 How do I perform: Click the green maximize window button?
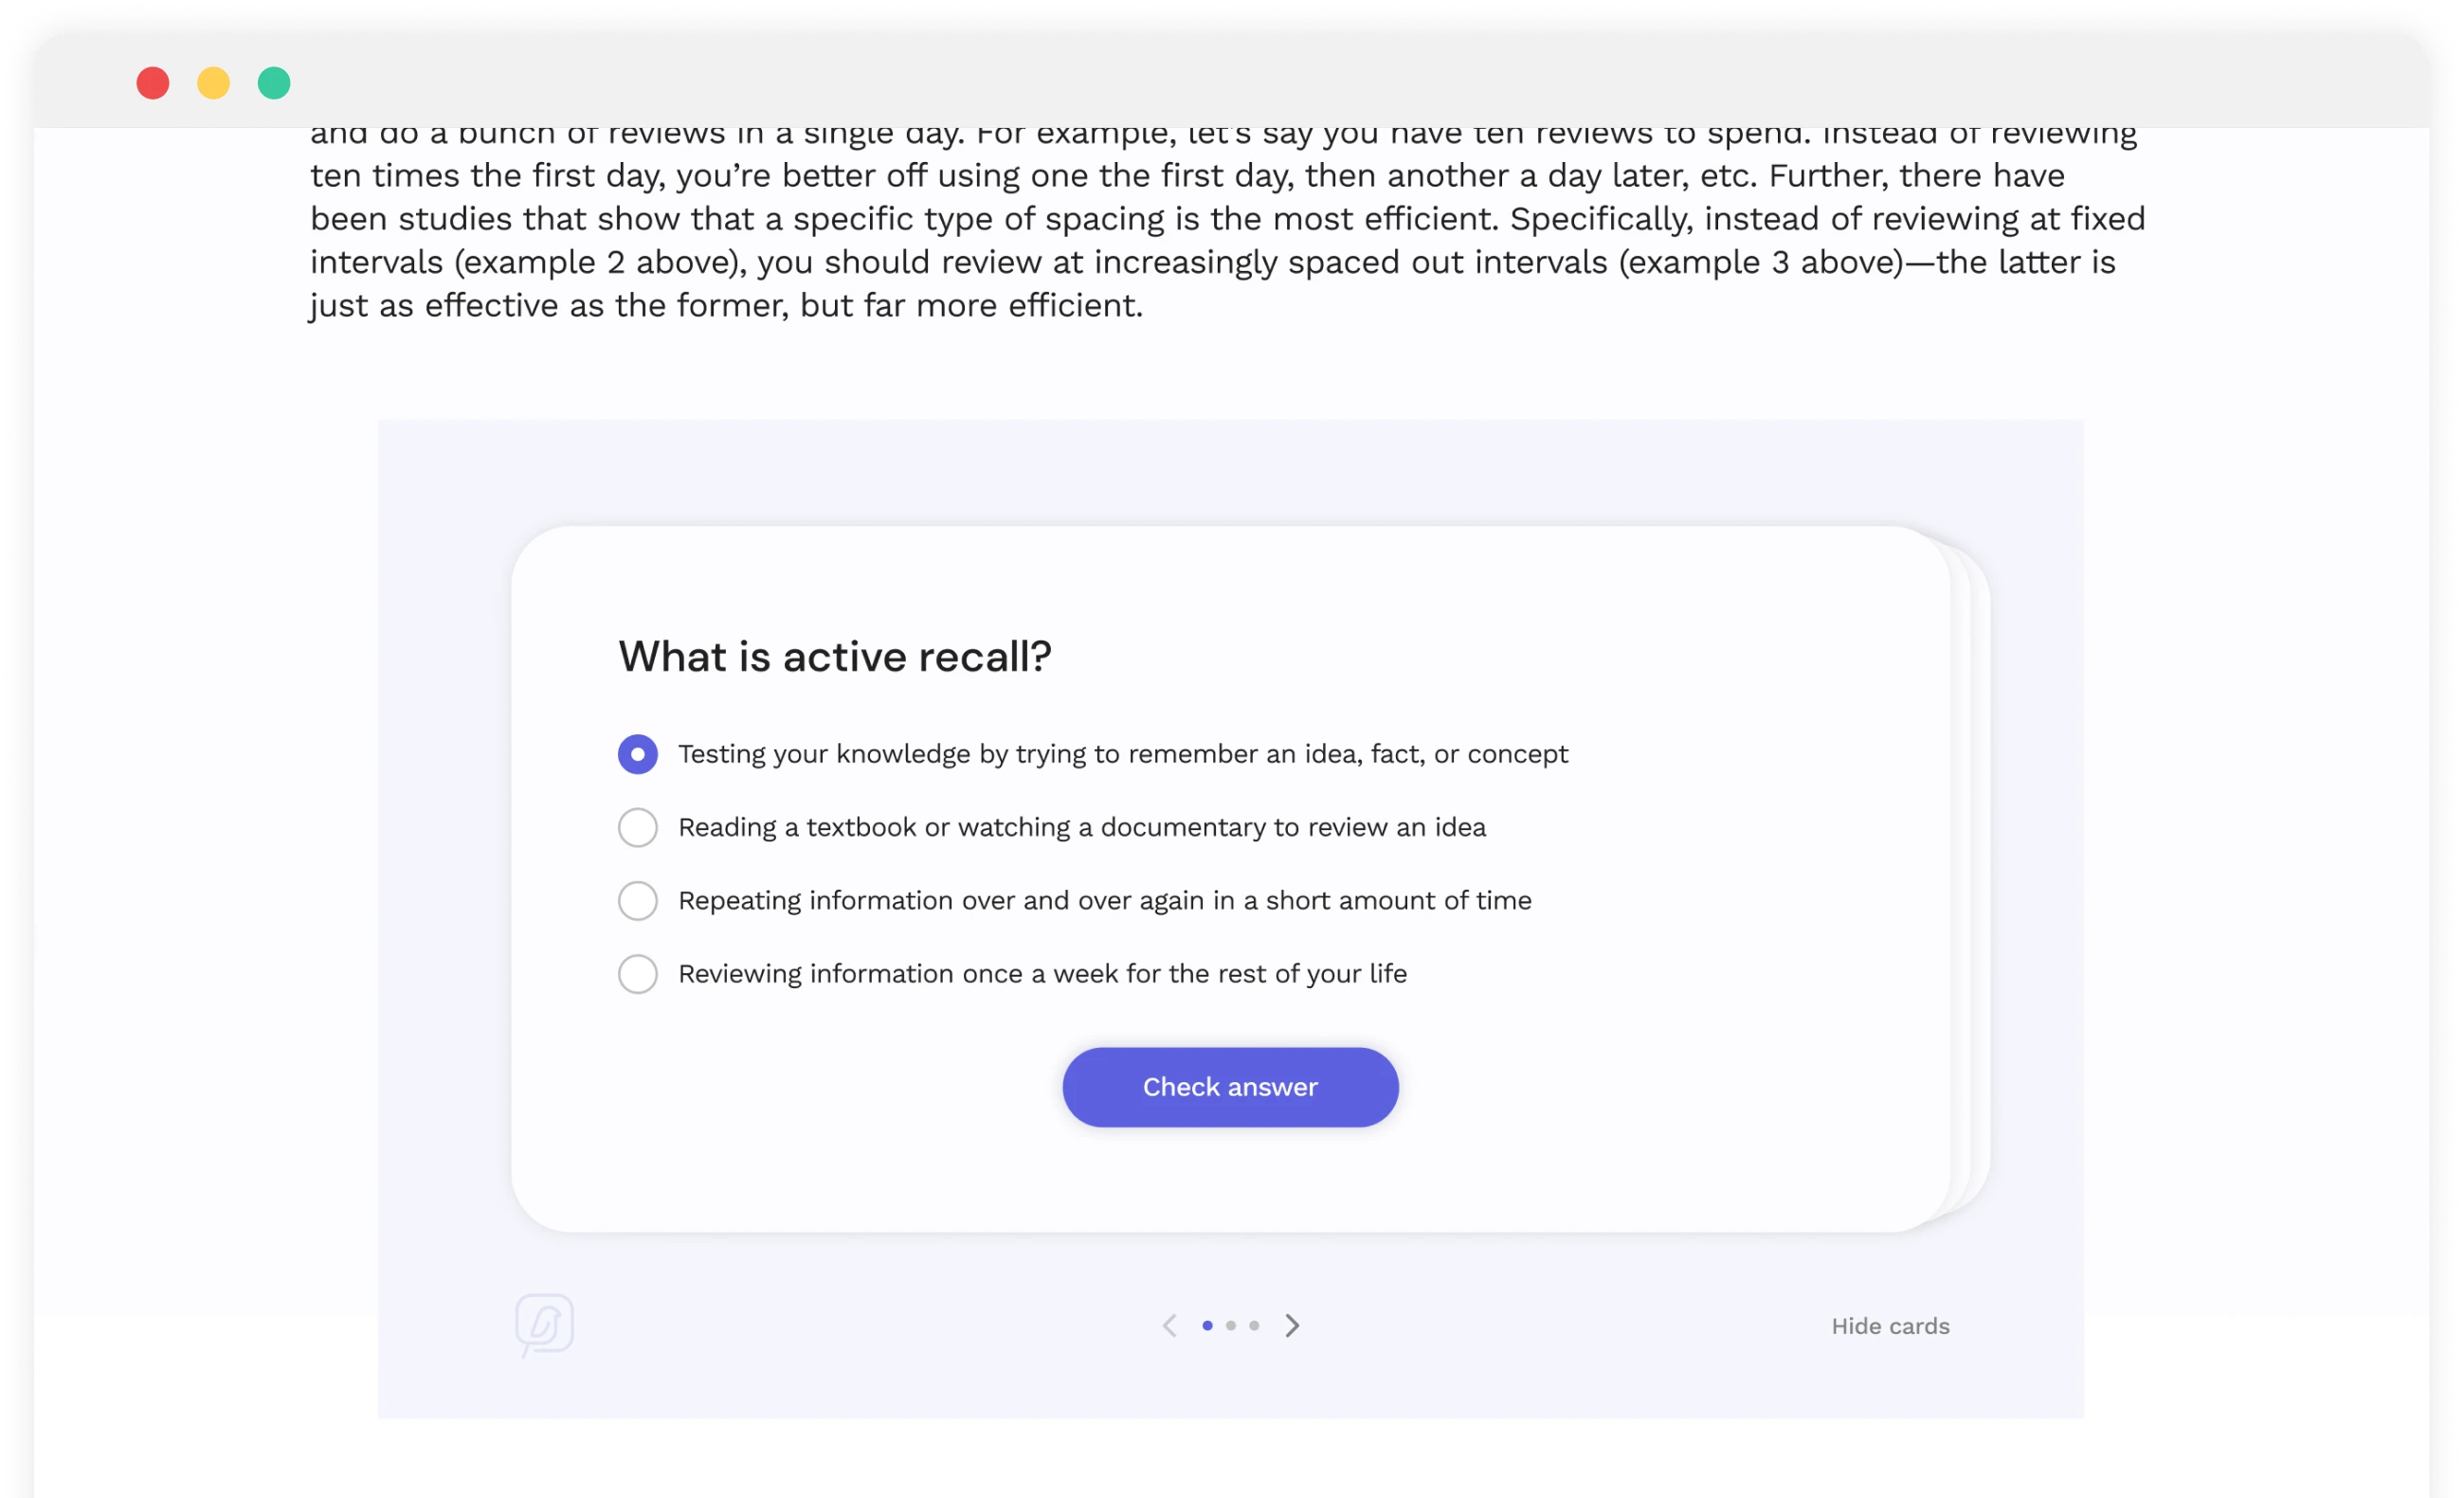pyautogui.click(x=274, y=83)
